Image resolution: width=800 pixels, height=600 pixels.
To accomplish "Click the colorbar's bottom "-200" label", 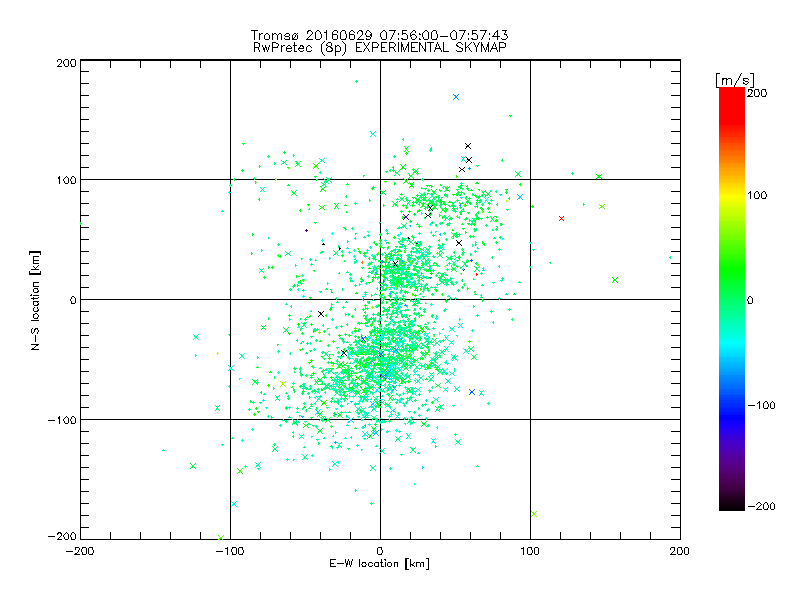I will (761, 506).
